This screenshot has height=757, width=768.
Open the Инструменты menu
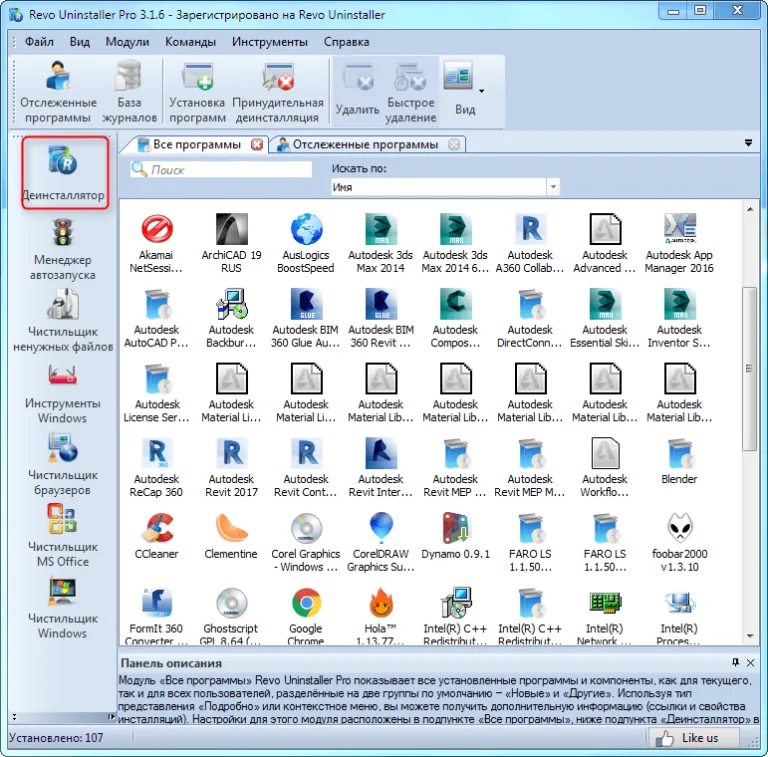(x=270, y=42)
